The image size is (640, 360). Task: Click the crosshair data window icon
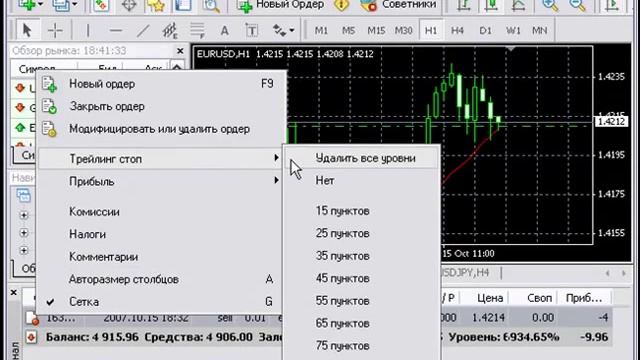point(129,5)
